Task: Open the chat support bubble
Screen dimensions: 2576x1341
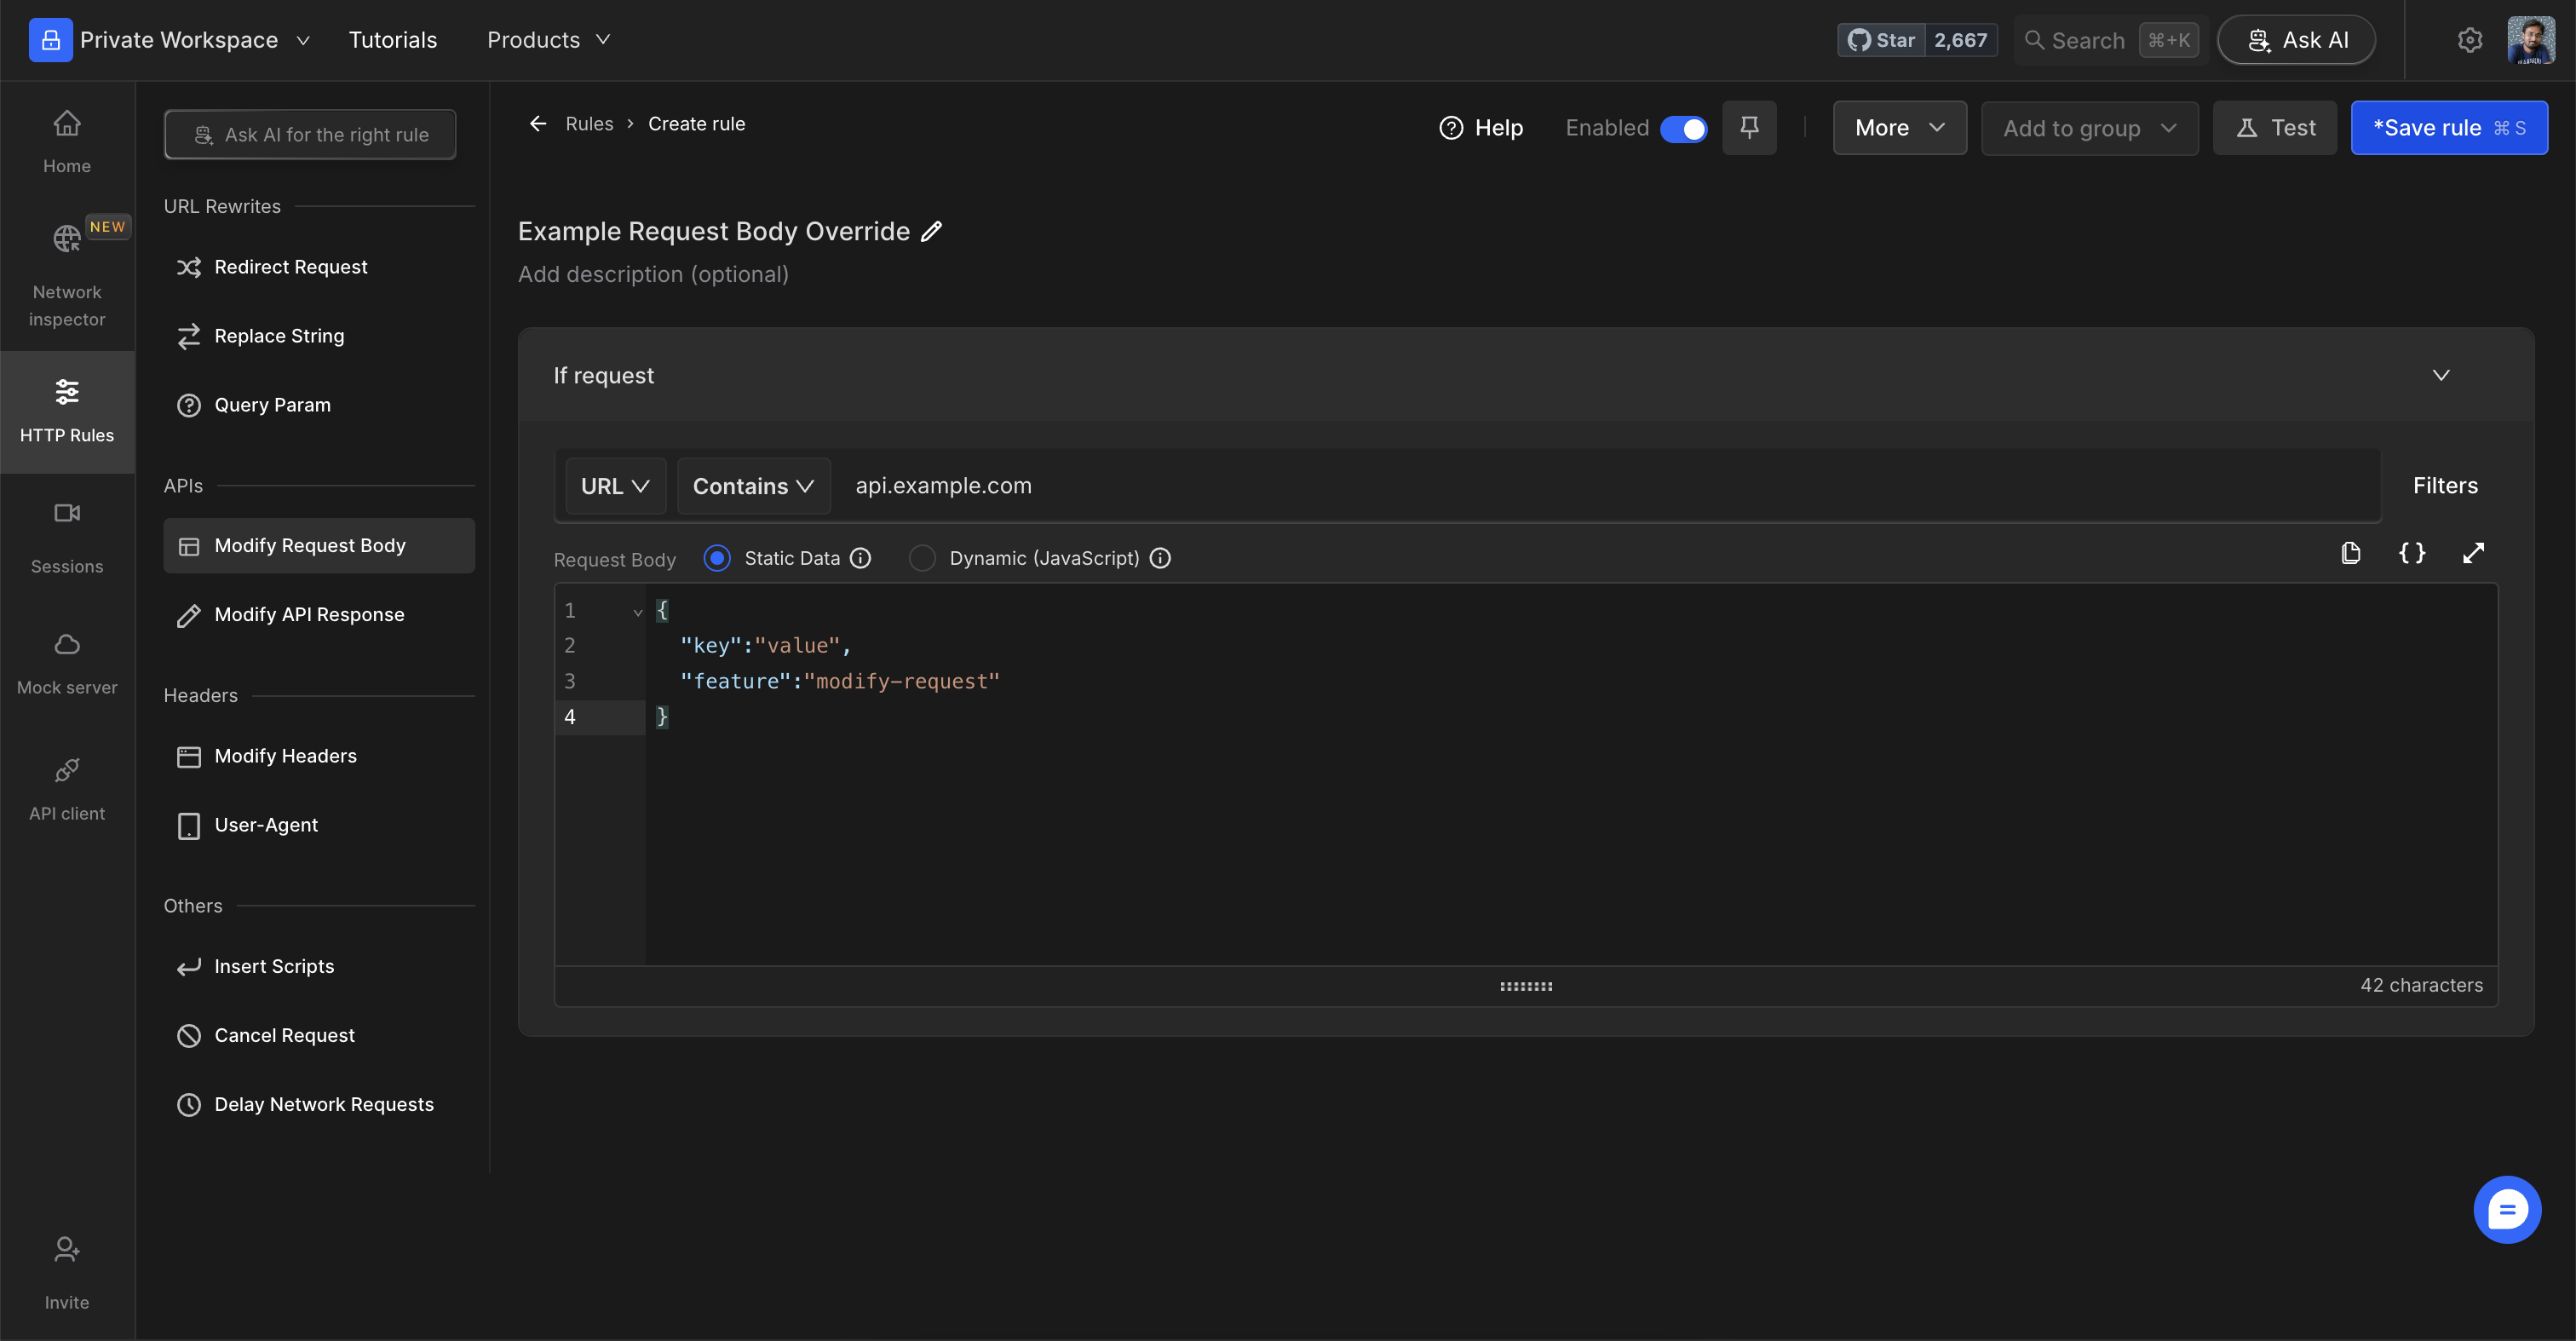Action: 2506,1209
